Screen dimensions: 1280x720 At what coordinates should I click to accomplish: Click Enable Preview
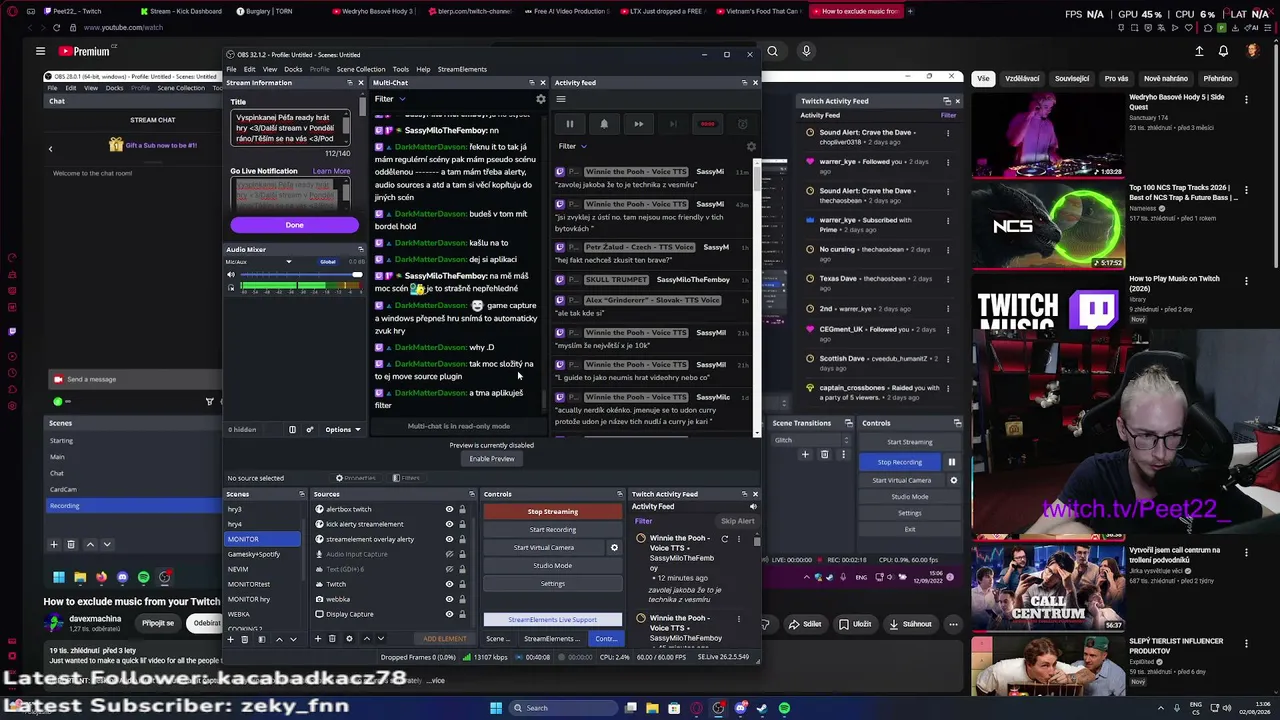pyautogui.click(x=492, y=459)
